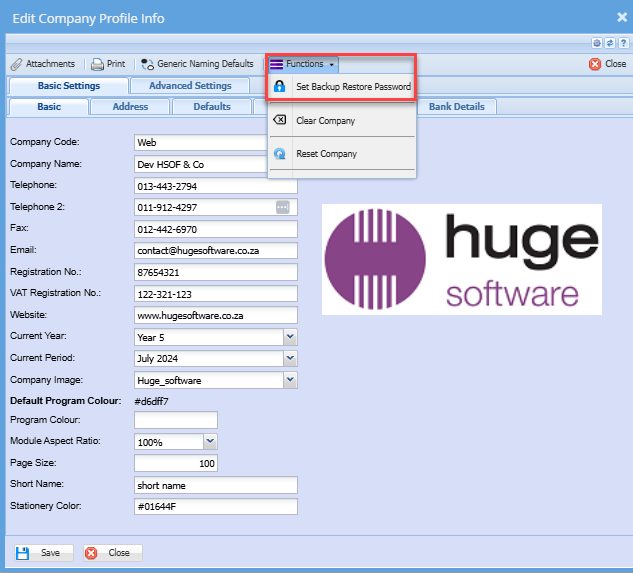The width and height of the screenshot is (633, 573).
Task: Collapse the Functions dropdown menu
Action: pos(303,64)
